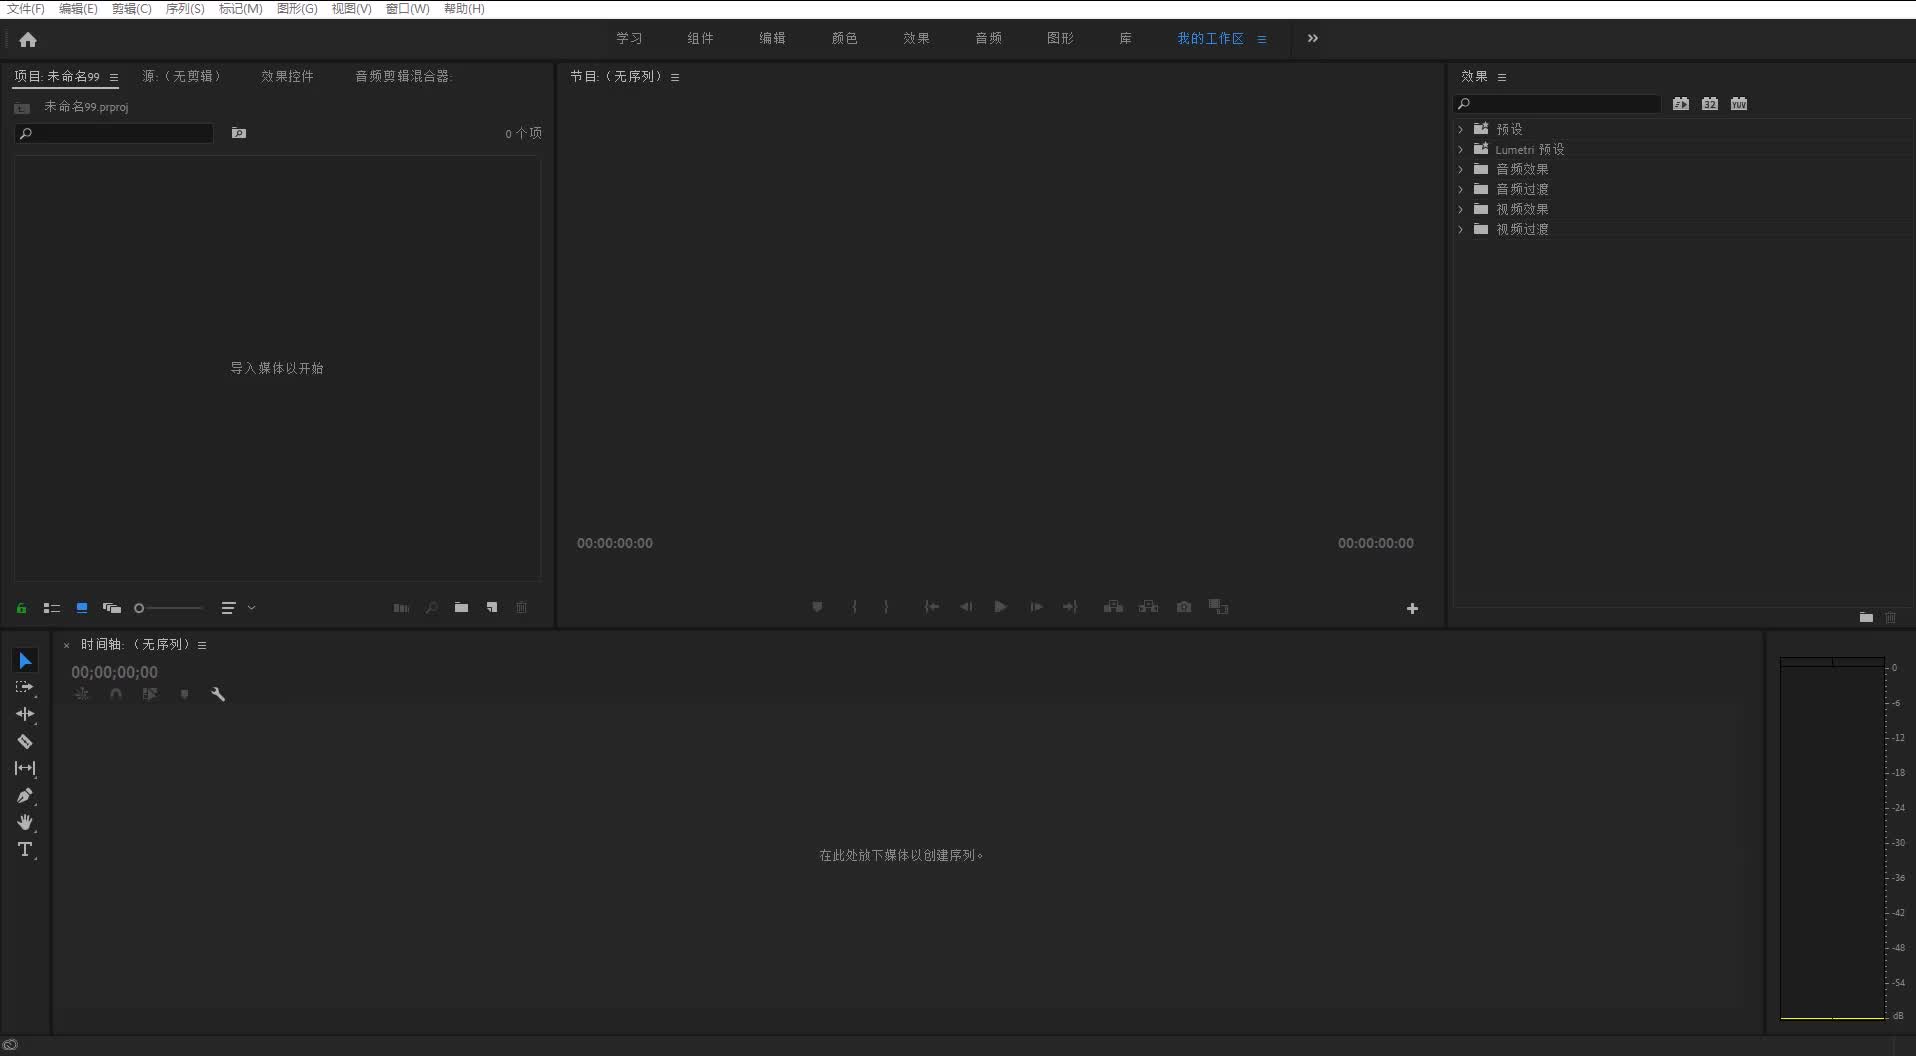Select the Track Select Forward tool

25,688
